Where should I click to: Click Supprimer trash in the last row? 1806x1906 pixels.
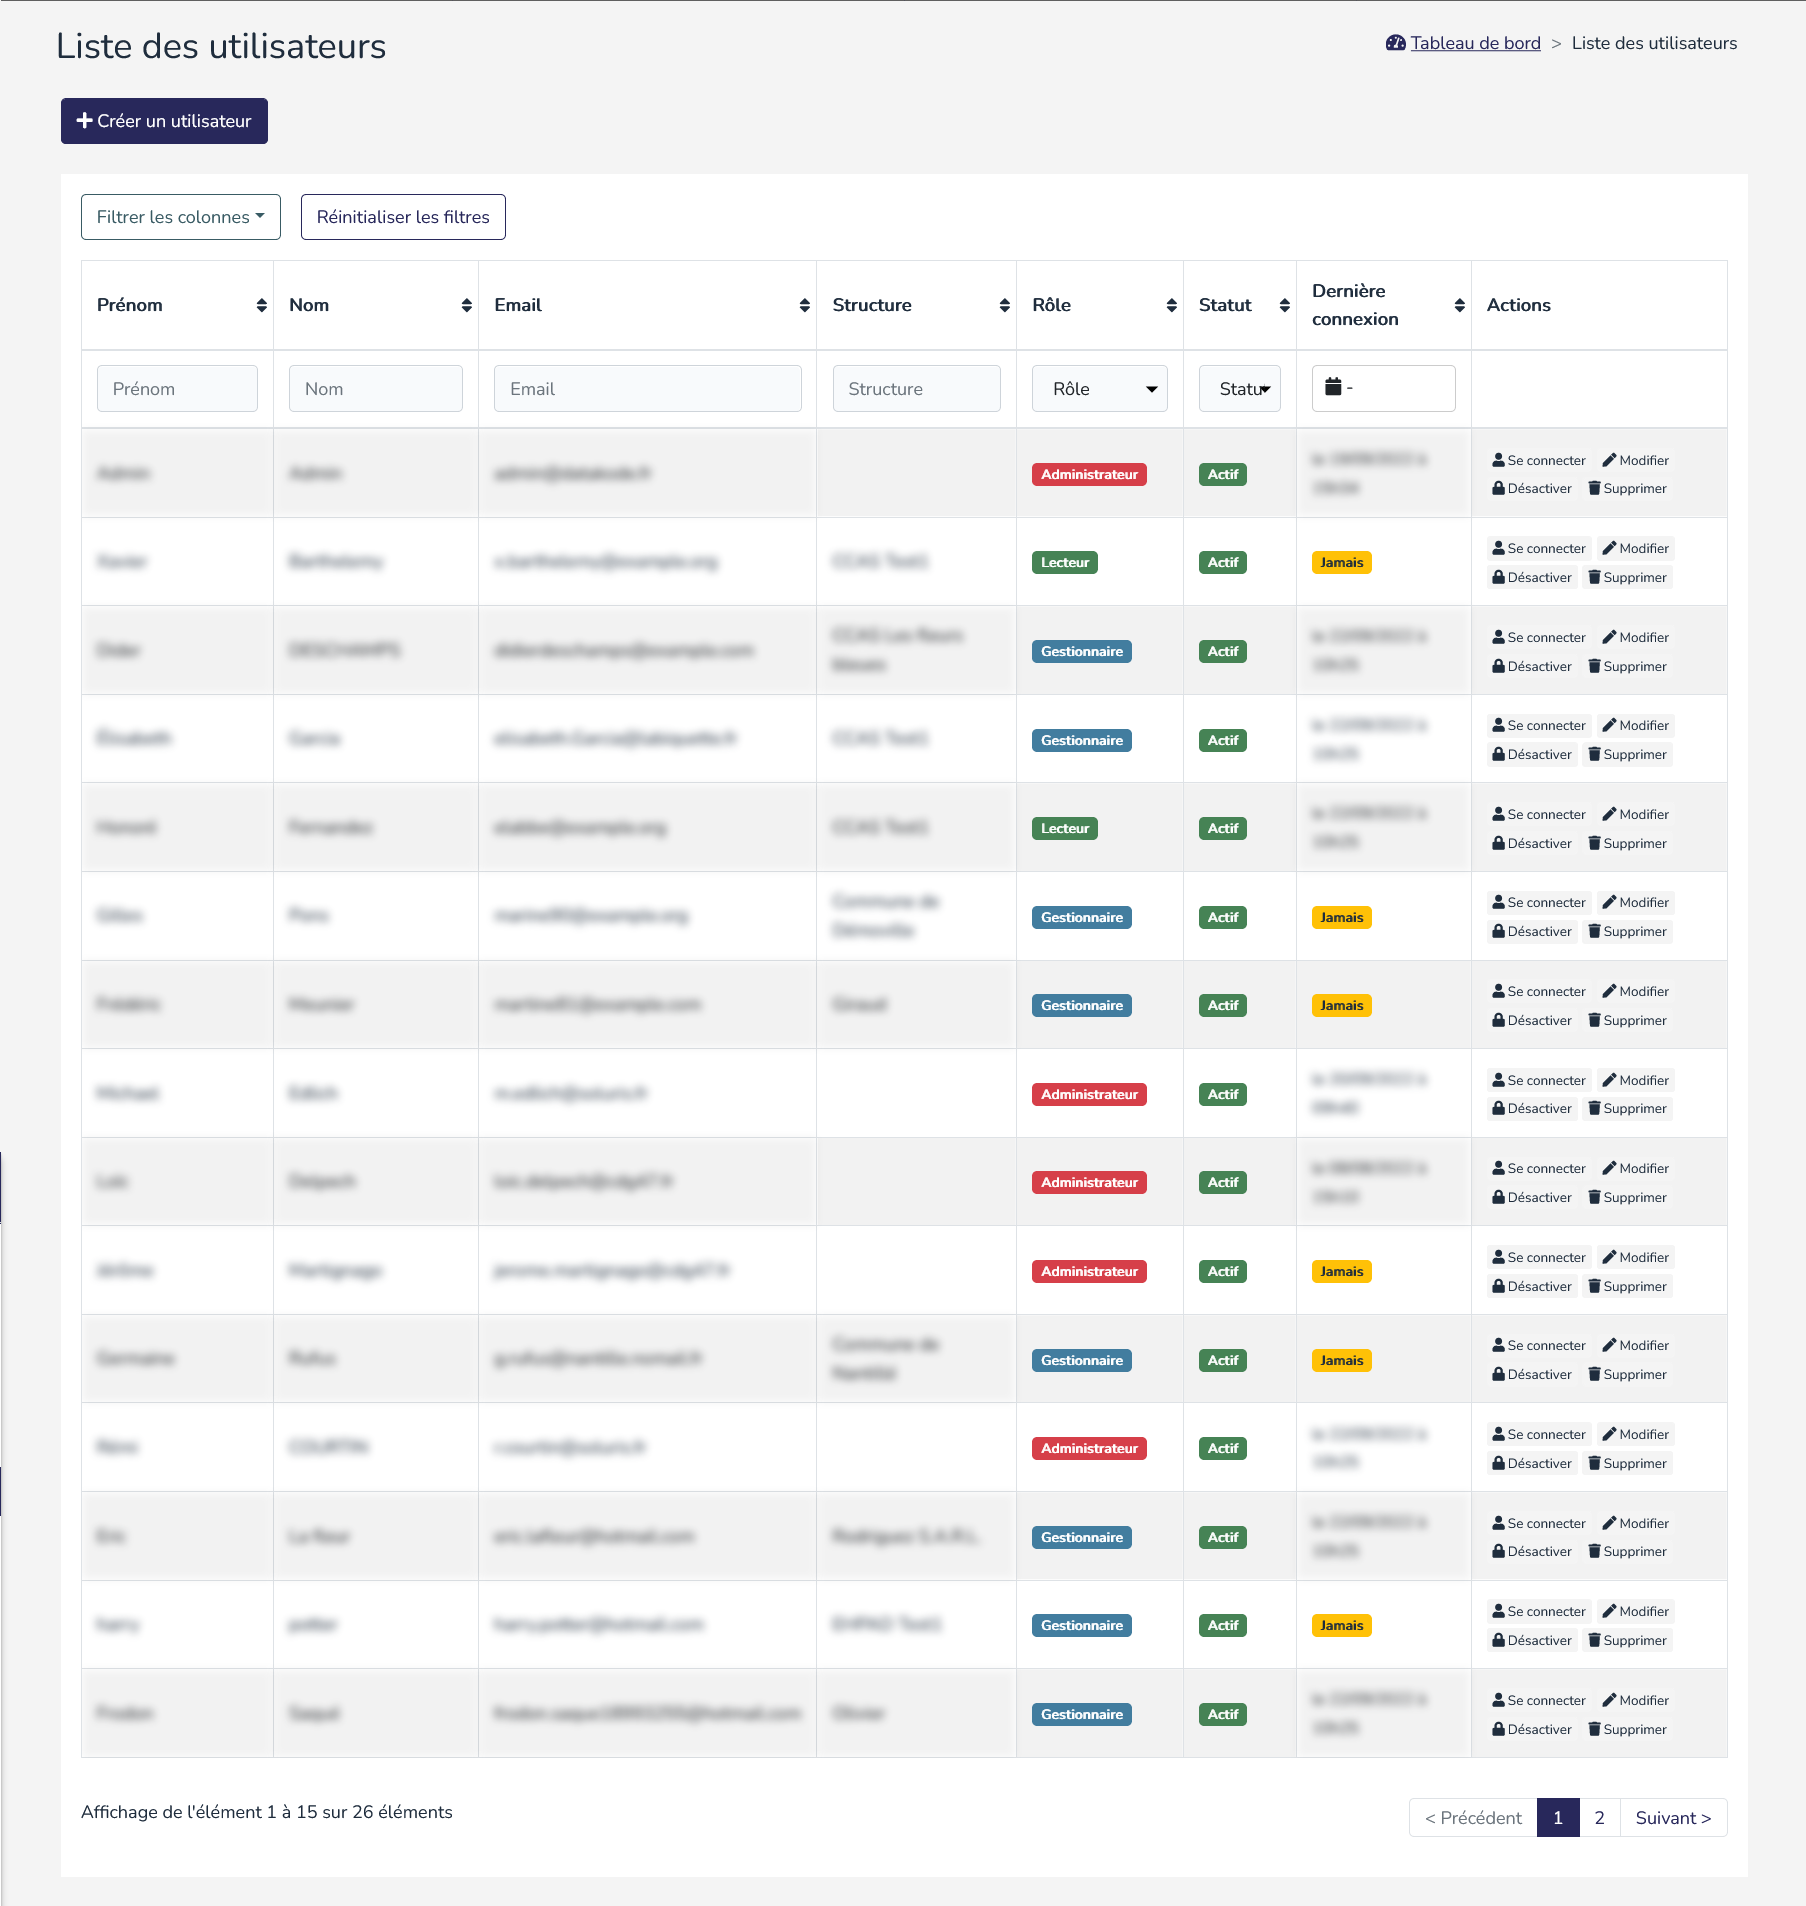(x=1595, y=1729)
